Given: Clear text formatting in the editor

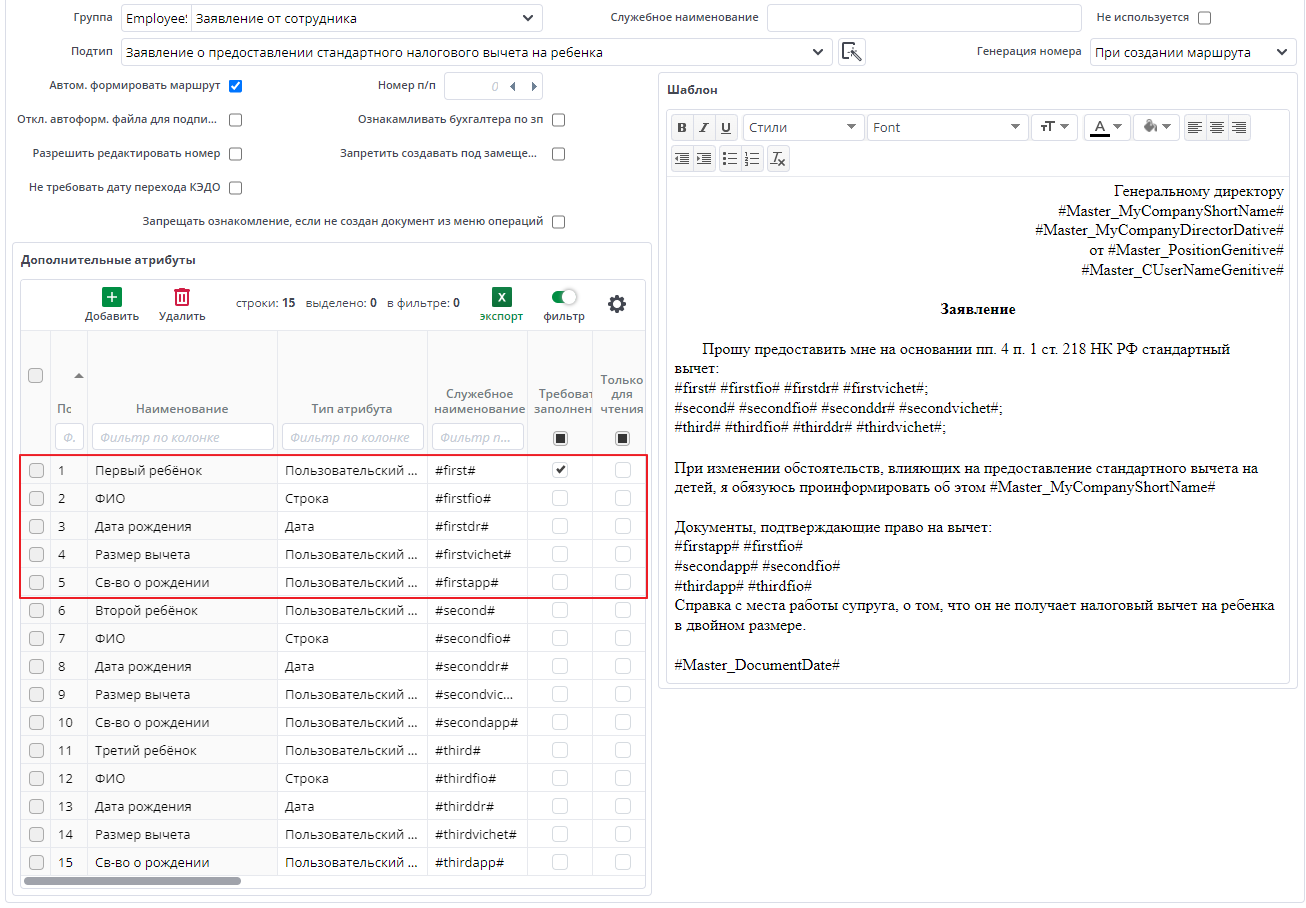Looking at the screenshot, I should coord(778,159).
